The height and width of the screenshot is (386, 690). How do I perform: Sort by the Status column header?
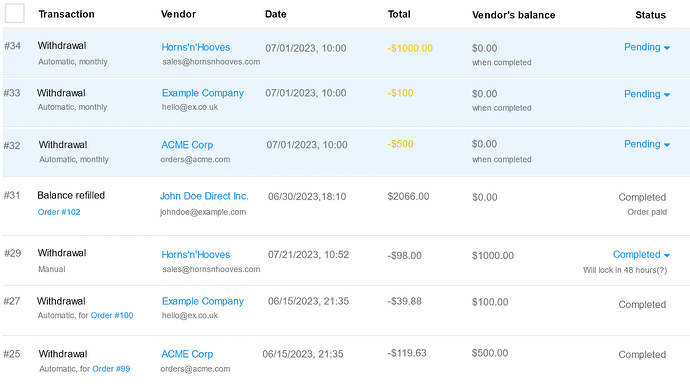(650, 15)
